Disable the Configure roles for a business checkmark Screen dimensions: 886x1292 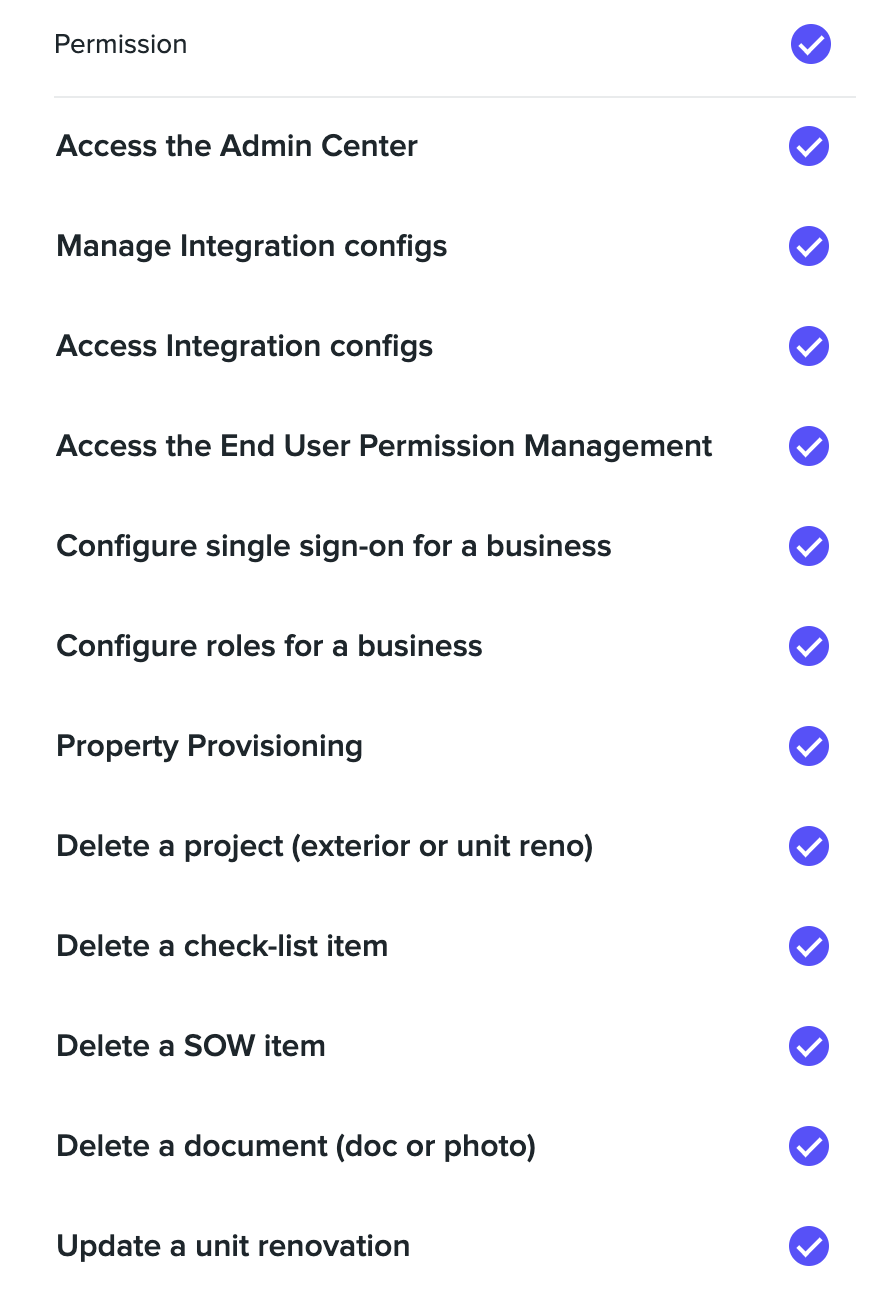click(809, 646)
